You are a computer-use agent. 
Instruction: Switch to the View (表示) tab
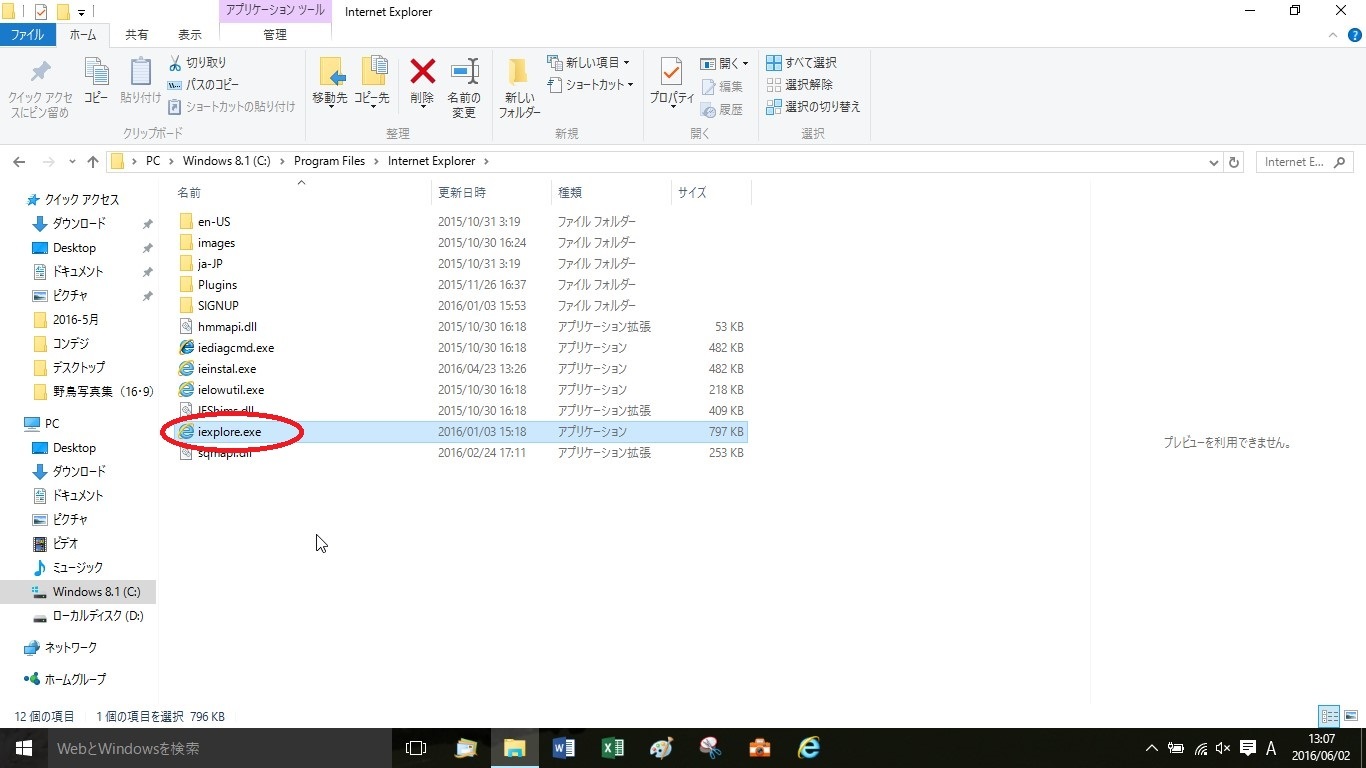point(190,35)
